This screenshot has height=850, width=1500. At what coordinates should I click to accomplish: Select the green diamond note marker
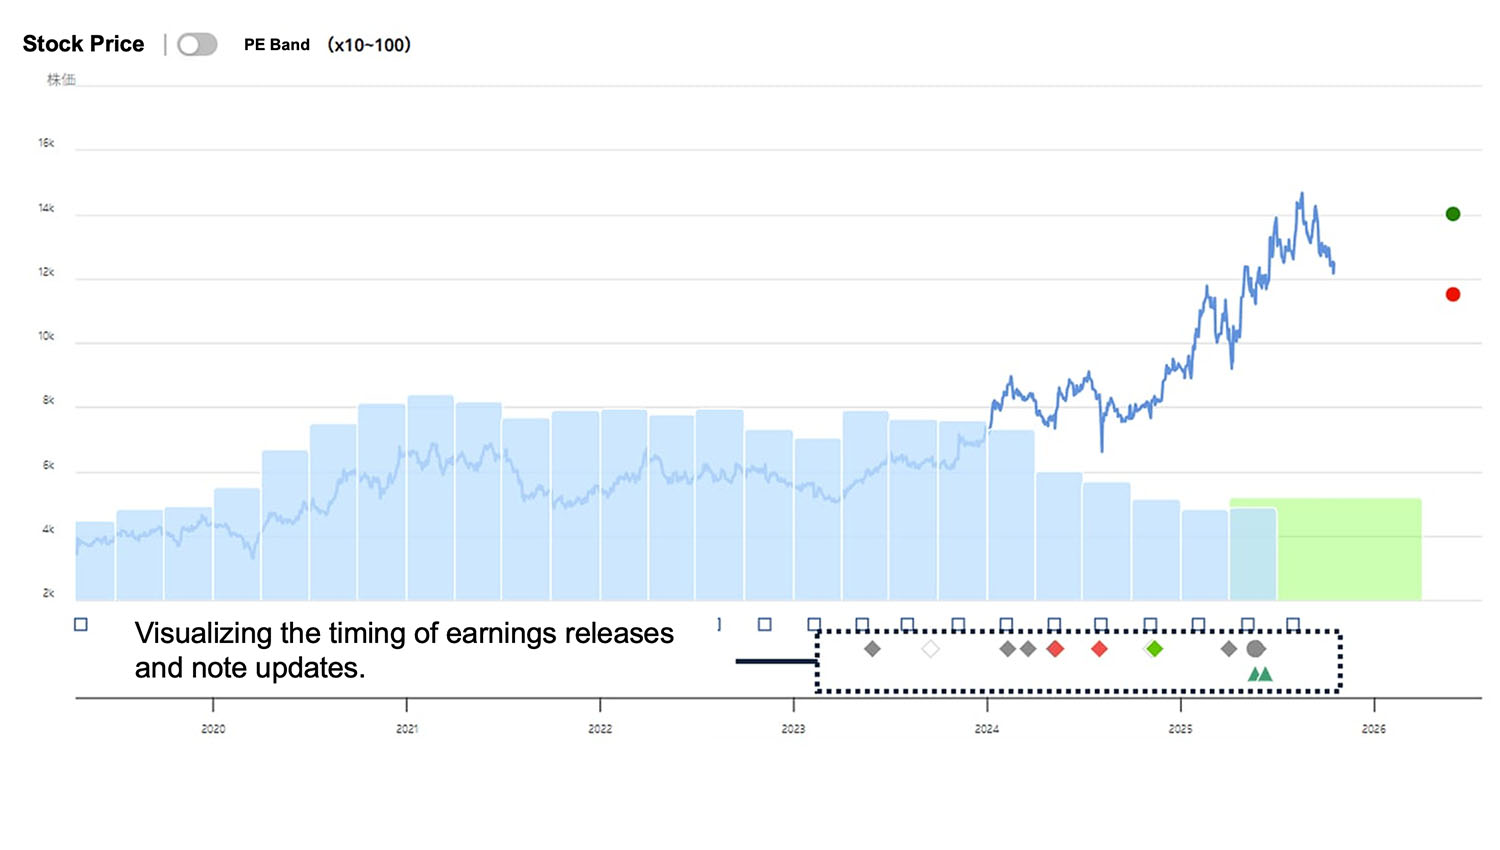[1154, 649]
